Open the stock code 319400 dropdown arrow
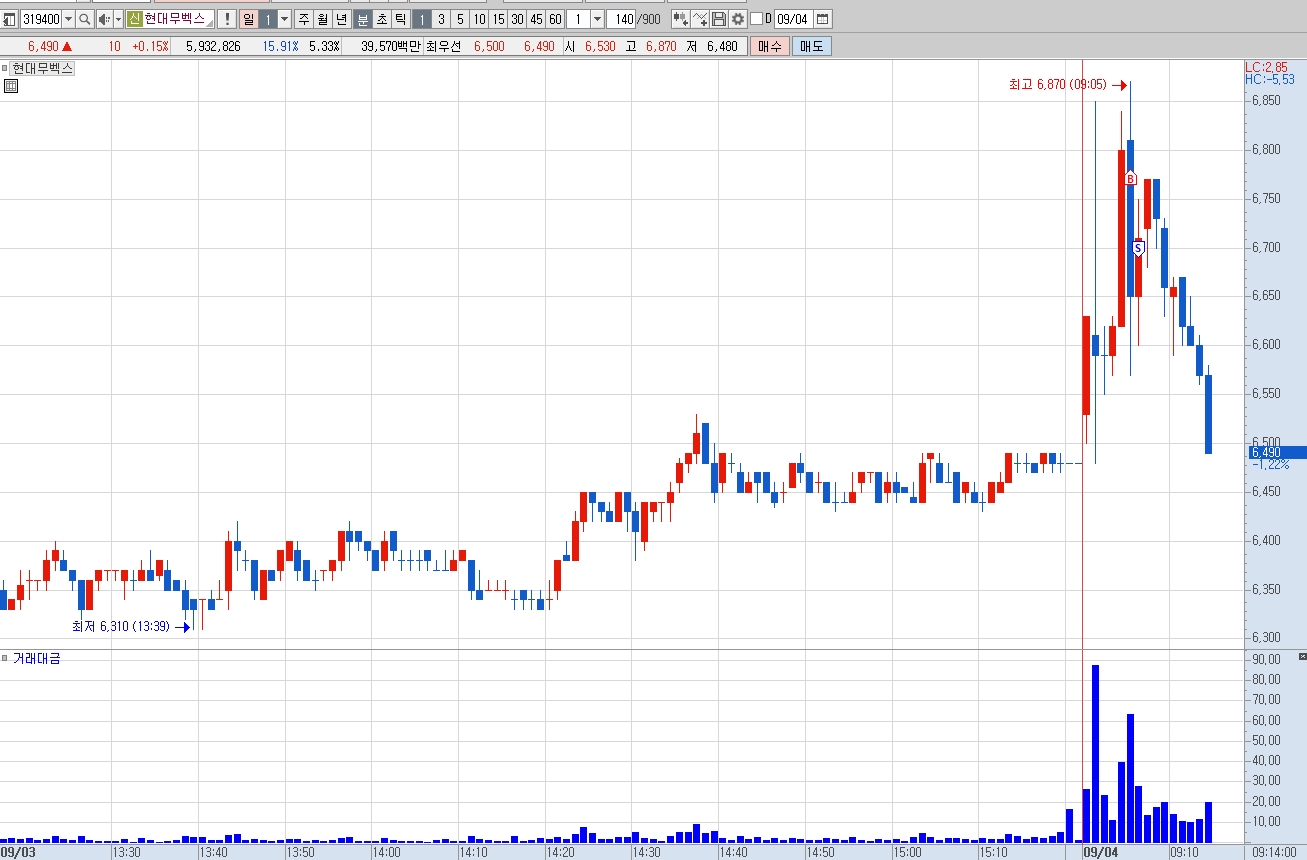The image size is (1307, 860). 68,19
